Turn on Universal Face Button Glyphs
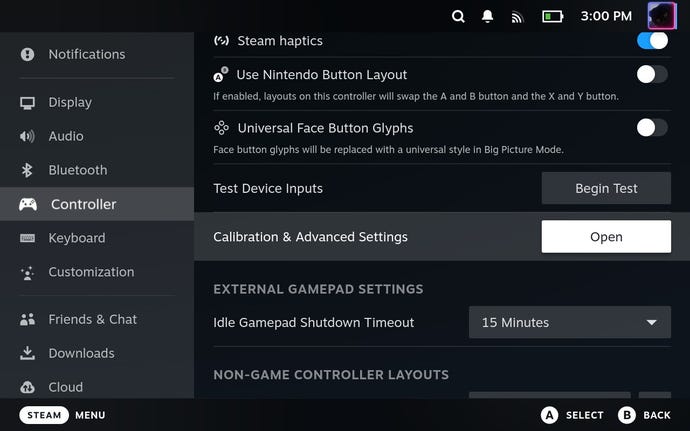The width and height of the screenshot is (690, 431). (652, 127)
